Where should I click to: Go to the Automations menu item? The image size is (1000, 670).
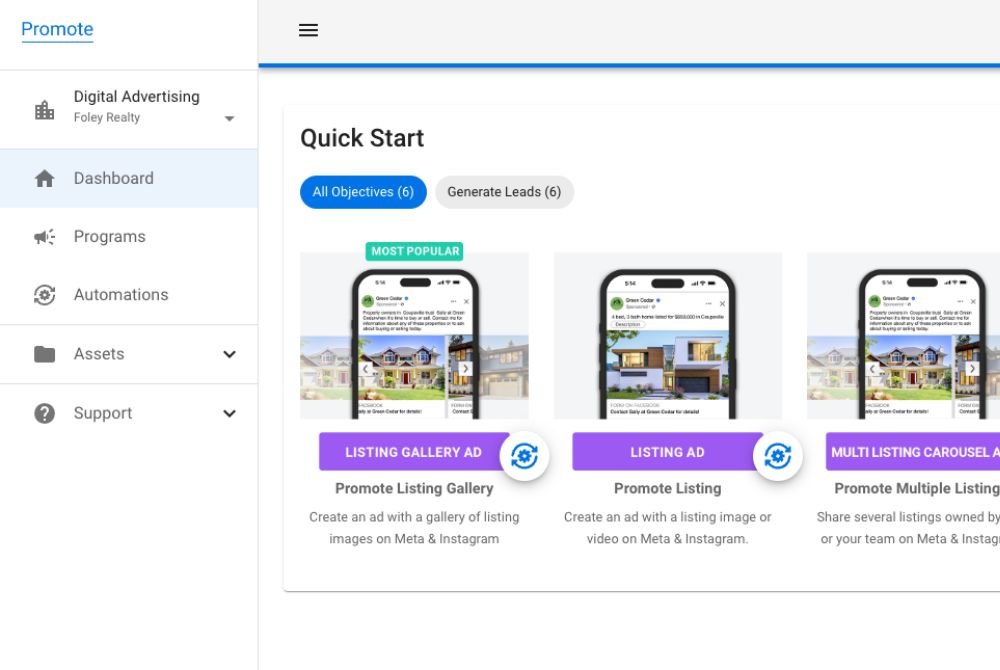click(x=121, y=295)
